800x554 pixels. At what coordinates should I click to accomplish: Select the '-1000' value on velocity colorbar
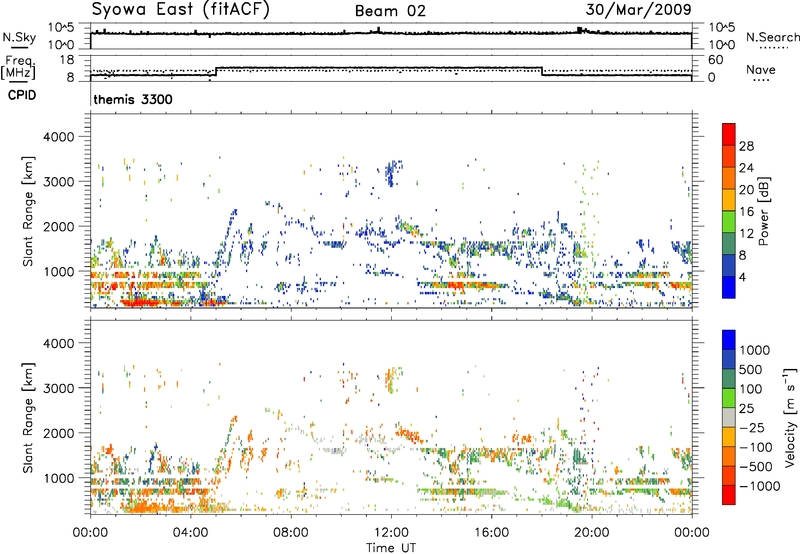pos(760,486)
